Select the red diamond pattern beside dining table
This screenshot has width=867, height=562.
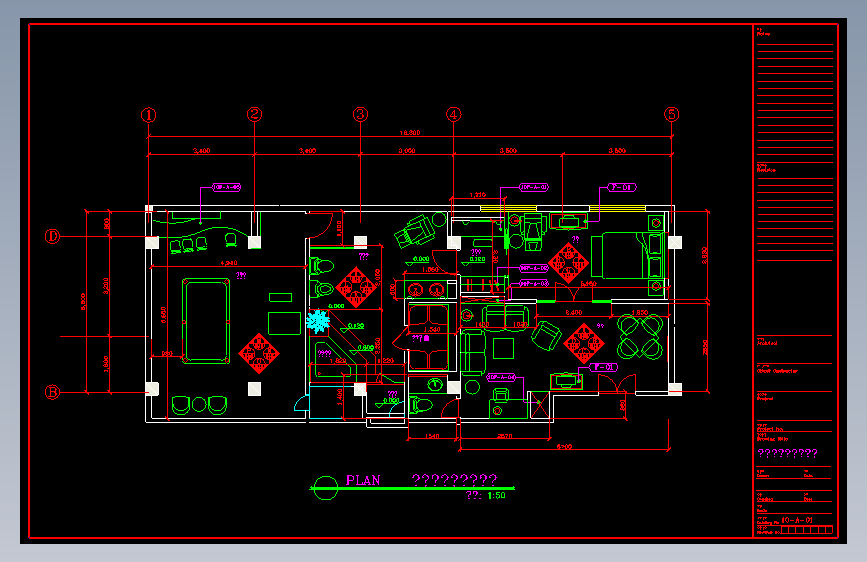tap(584, 344)
